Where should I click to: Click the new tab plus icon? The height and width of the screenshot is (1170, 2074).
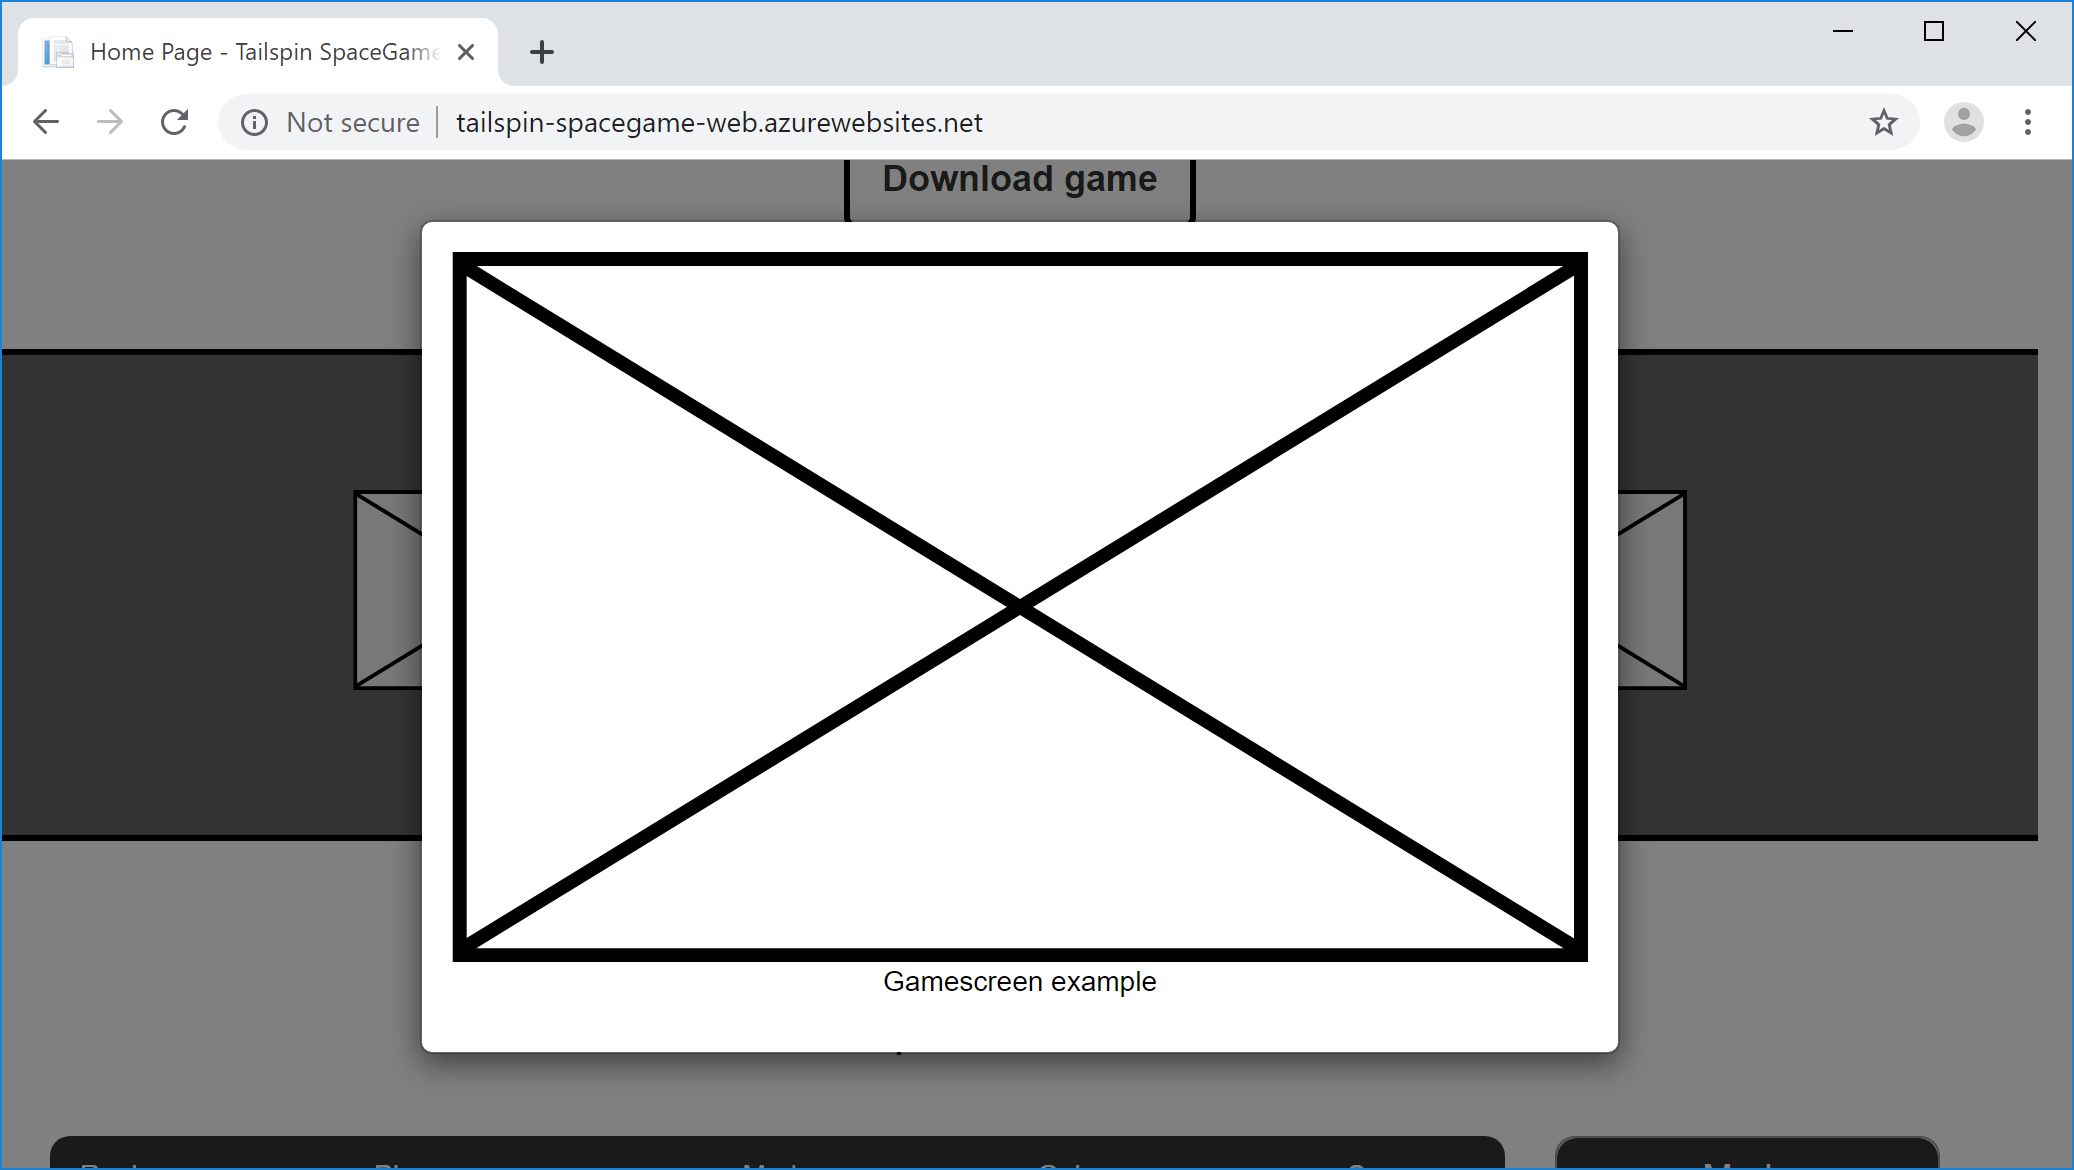pyautogui.click(x=541, y=51)
